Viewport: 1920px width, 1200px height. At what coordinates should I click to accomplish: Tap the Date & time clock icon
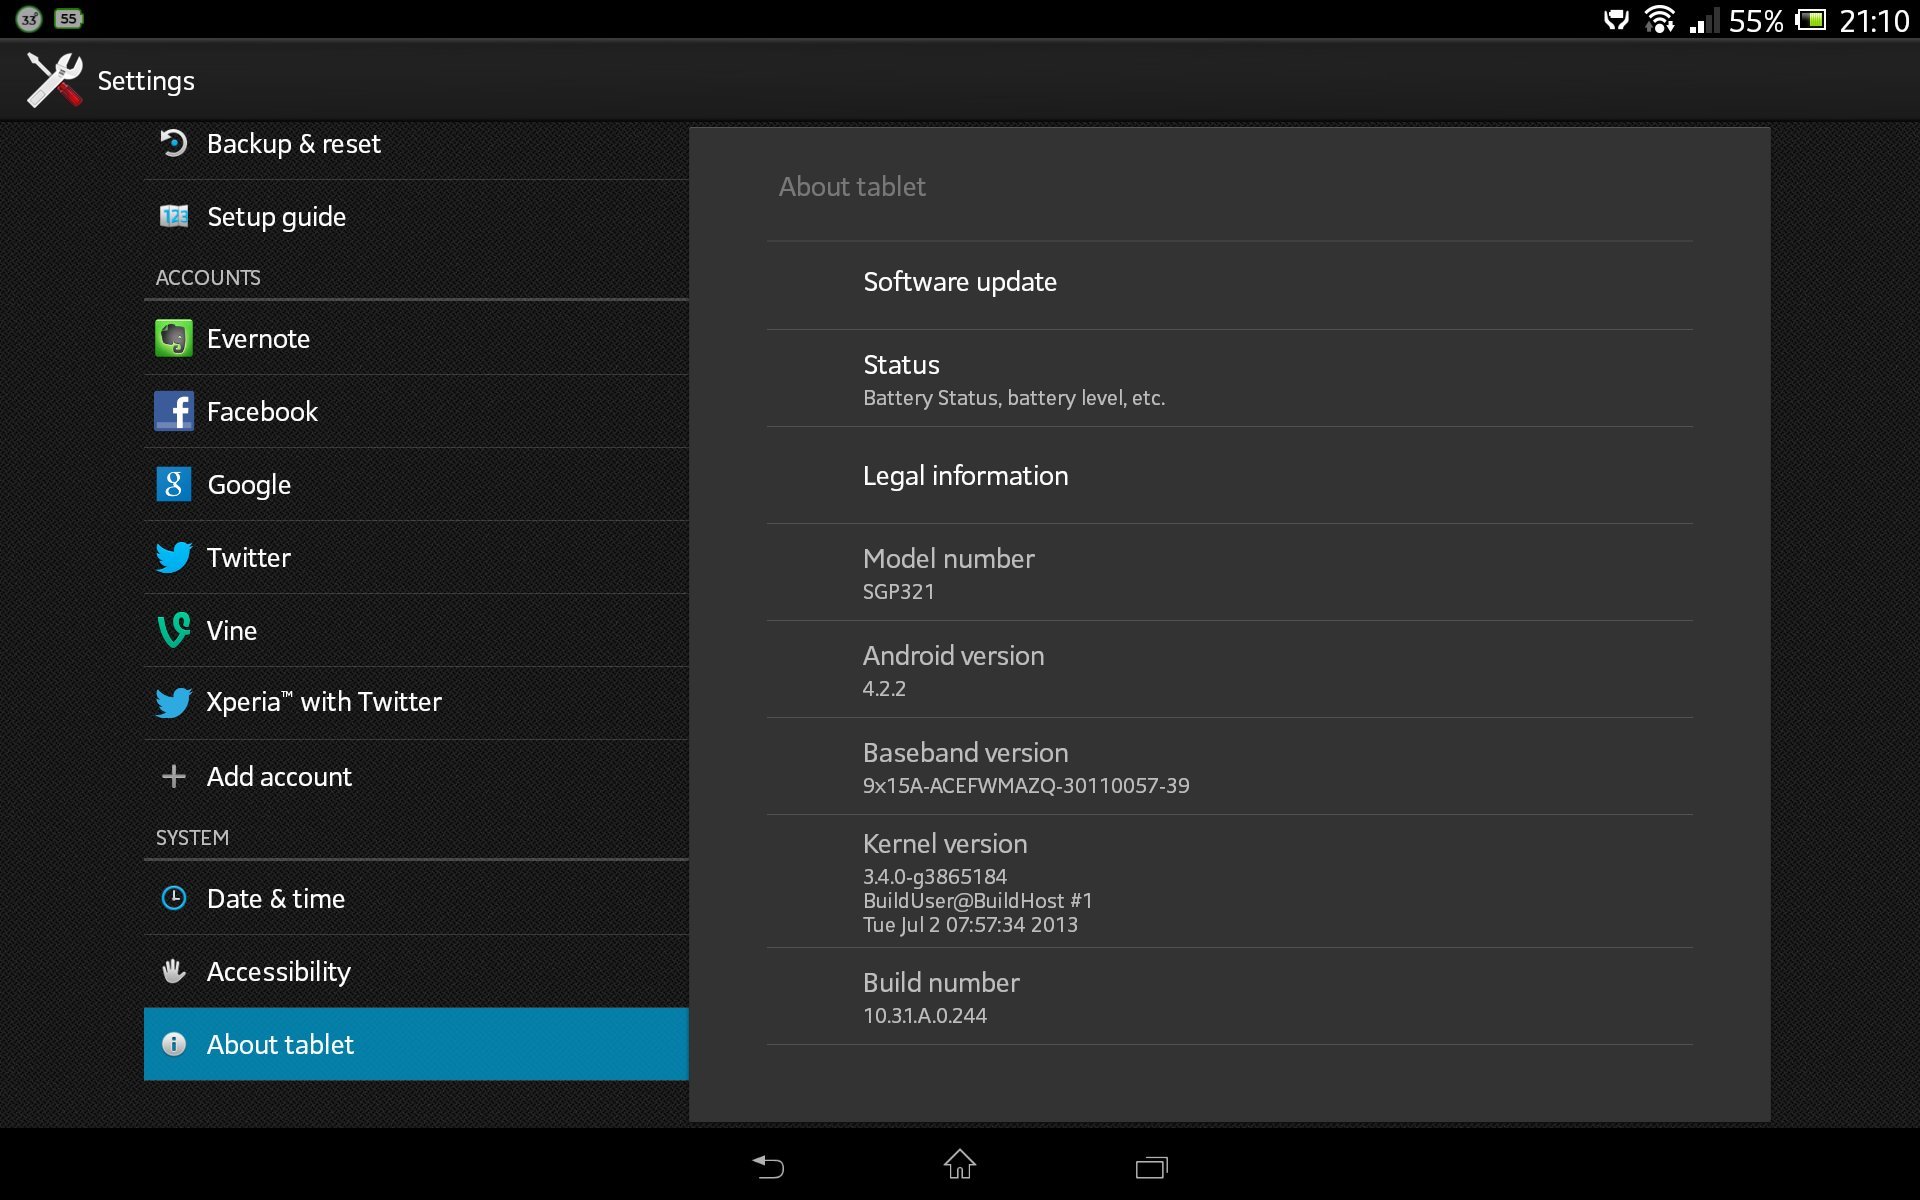174,898
